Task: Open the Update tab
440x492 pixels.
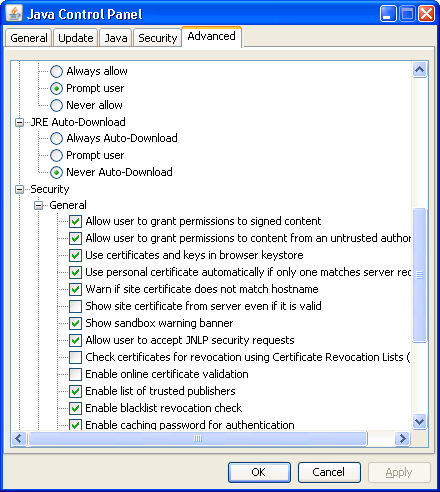Action: pos(76,38)
